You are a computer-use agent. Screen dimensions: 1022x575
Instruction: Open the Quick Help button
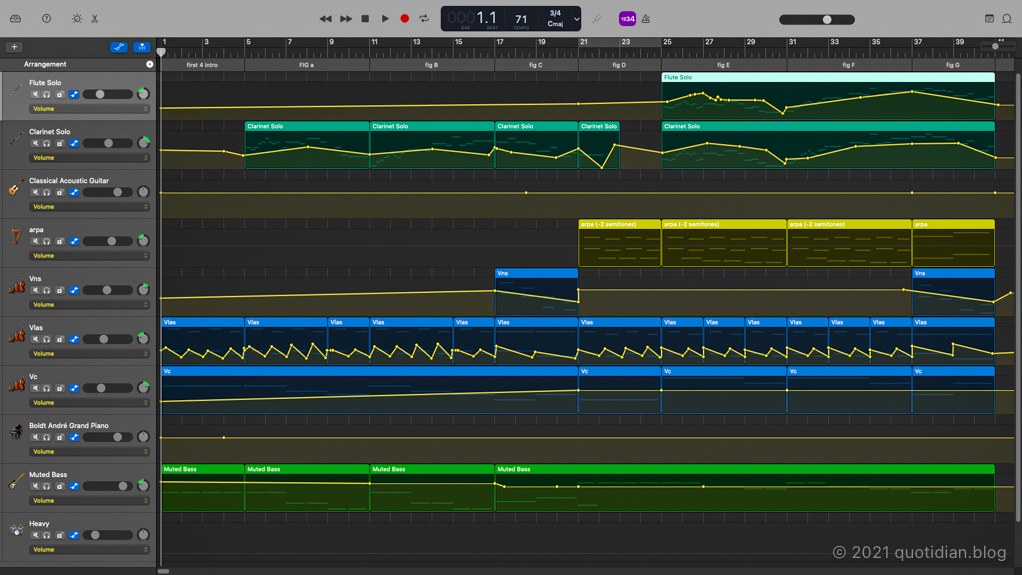[x=46, y=19]
